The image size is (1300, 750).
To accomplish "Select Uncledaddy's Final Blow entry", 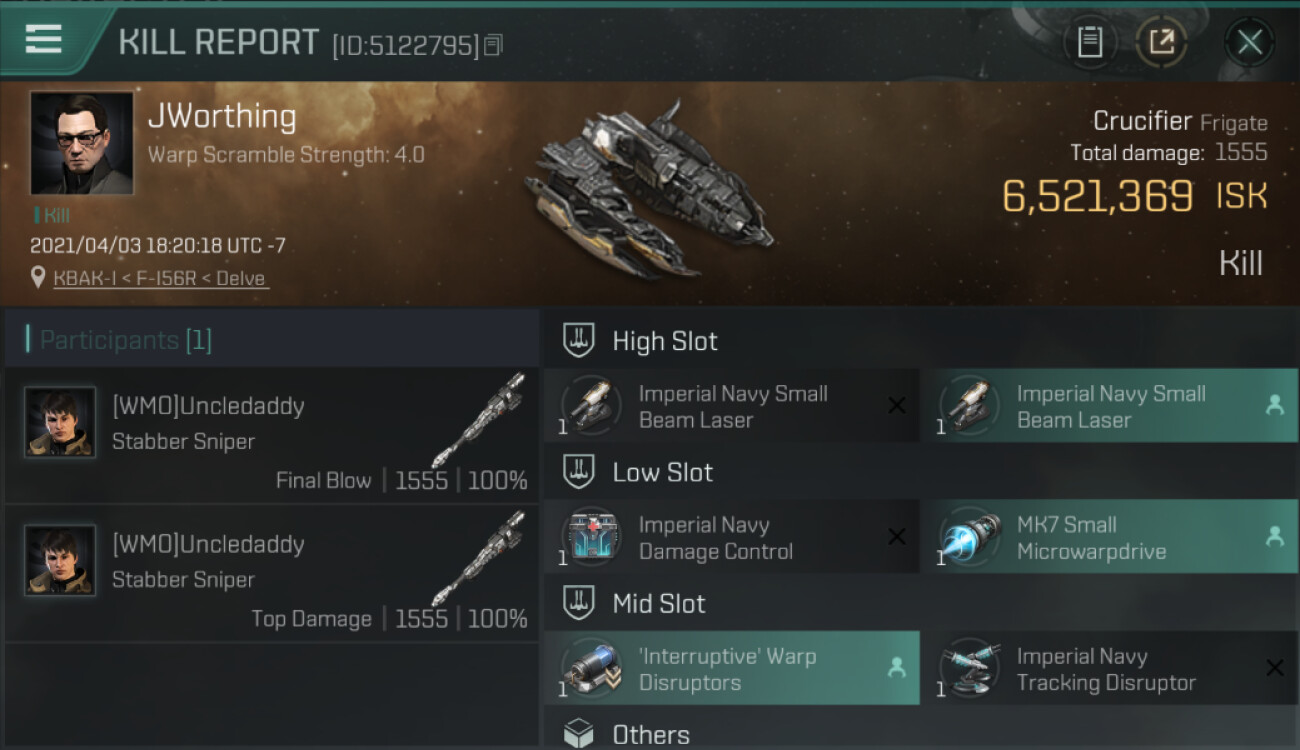I will (271, 436).
